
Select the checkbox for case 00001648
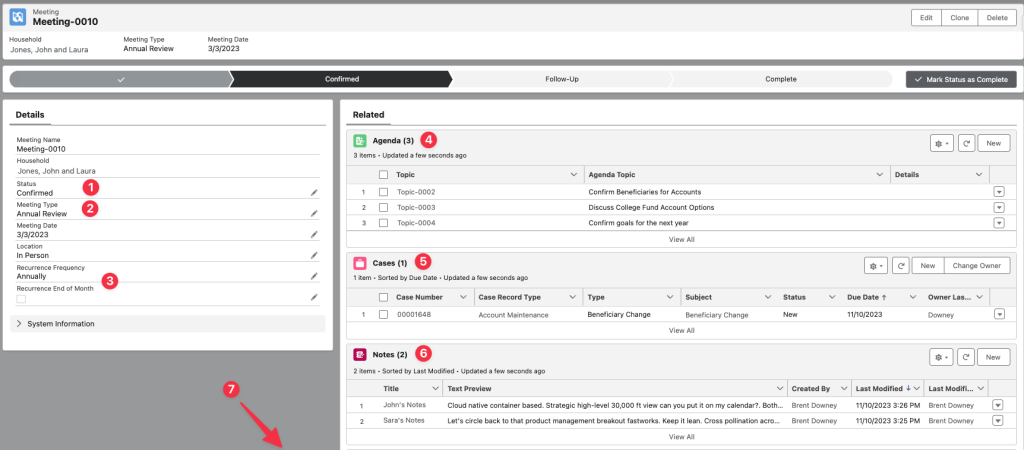[x=383, y=314]
